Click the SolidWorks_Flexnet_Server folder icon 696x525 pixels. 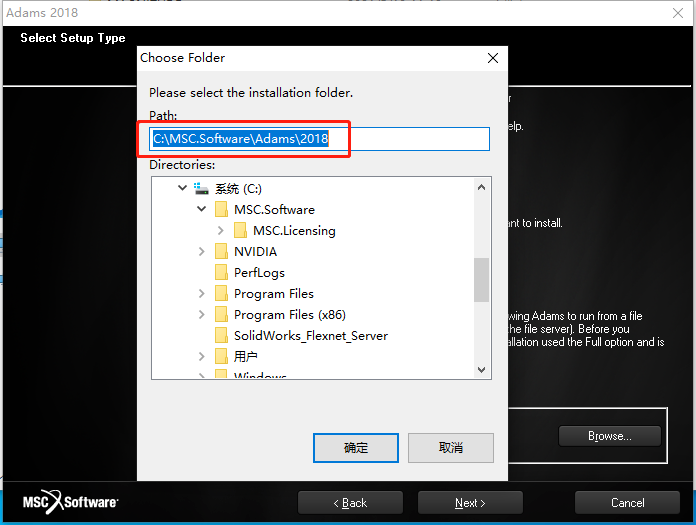click(221, 336)
